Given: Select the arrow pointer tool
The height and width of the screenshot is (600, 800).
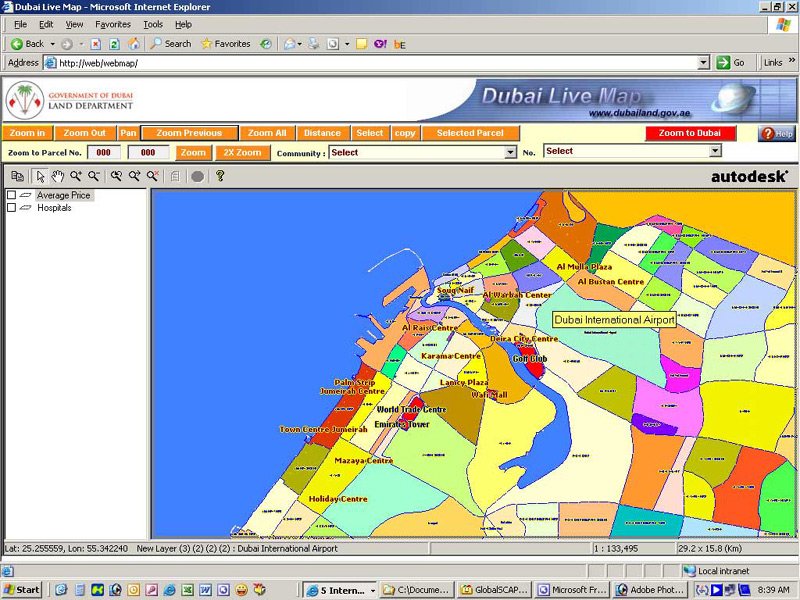Looking at the screenshot, I should pos(40,177).
